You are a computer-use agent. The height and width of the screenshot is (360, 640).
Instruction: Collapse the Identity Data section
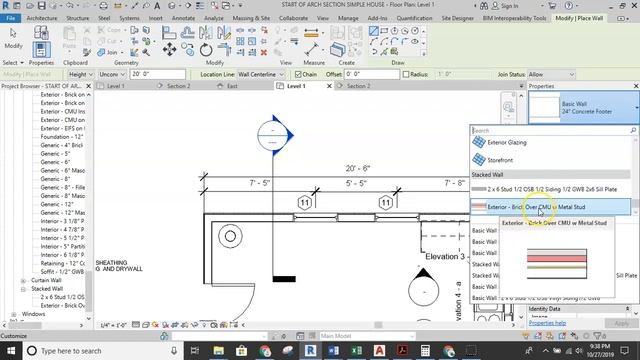pos(627,309)
